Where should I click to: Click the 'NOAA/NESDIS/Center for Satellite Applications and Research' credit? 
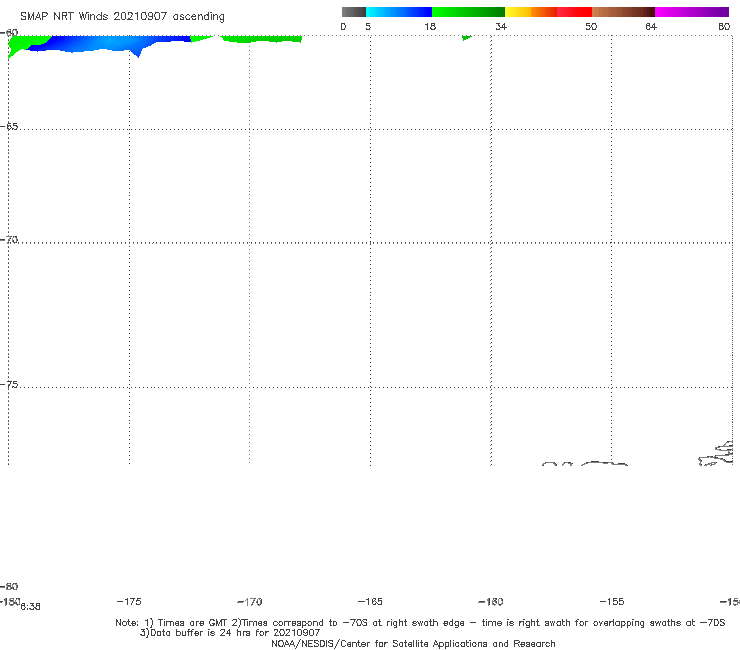coord(413,644)
